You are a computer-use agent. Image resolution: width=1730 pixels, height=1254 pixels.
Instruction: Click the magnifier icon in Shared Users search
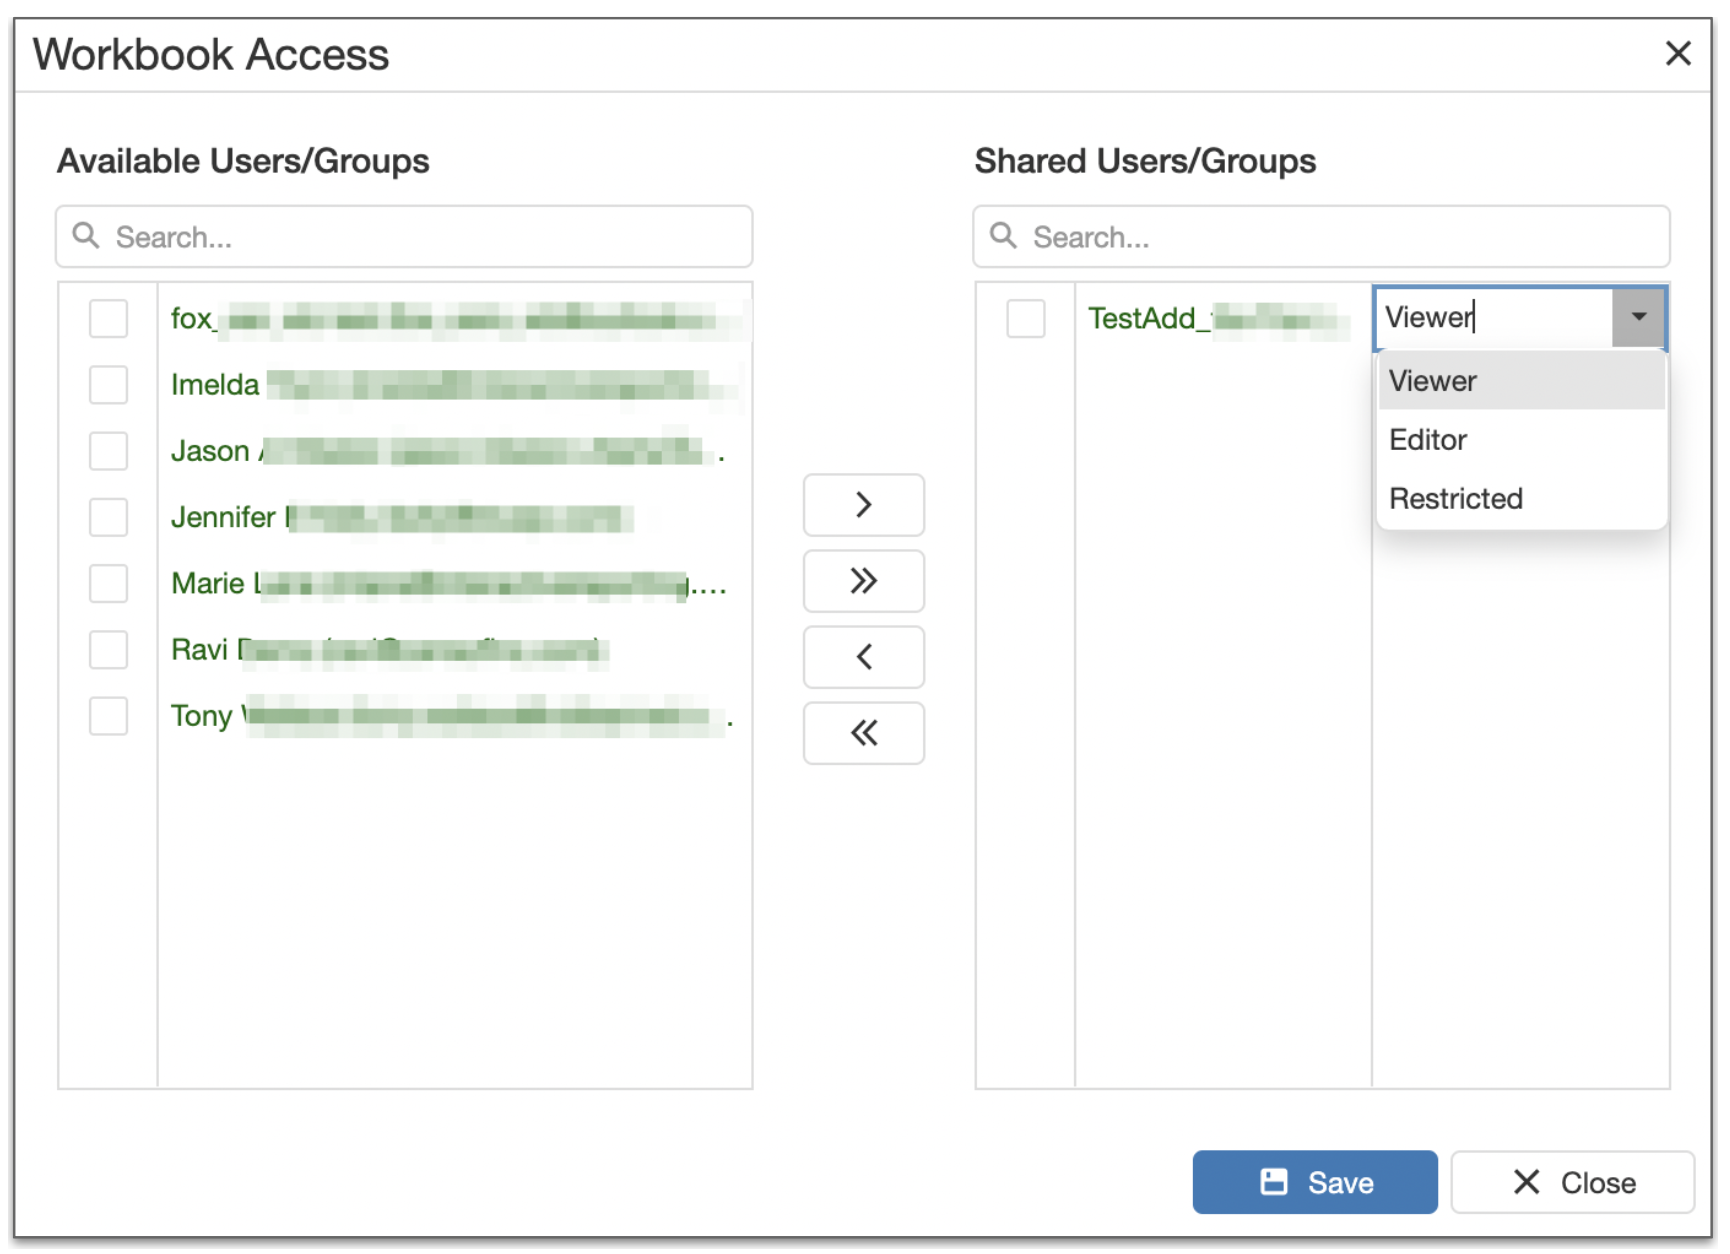(1003, 236)
